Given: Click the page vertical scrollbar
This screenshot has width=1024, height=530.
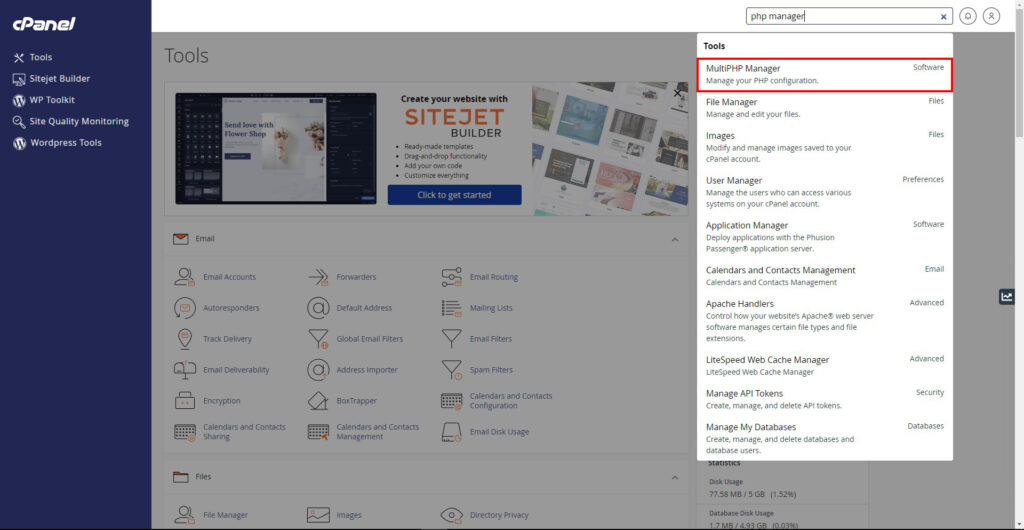Looking at the screenshot, I should point(1019,264).
